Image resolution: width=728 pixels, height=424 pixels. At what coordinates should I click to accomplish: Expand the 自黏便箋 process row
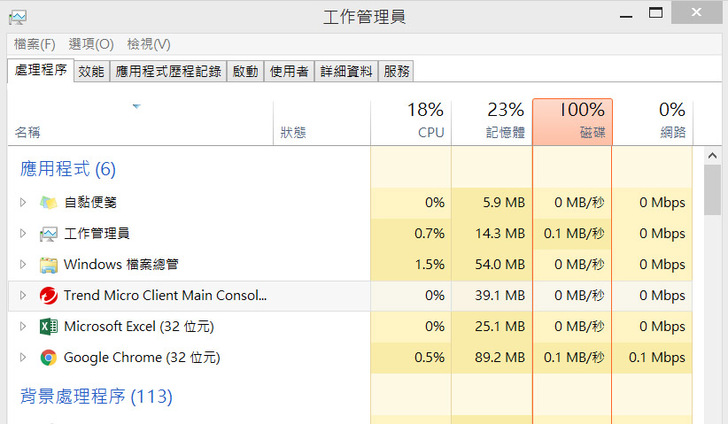click(x=23, y=203)
